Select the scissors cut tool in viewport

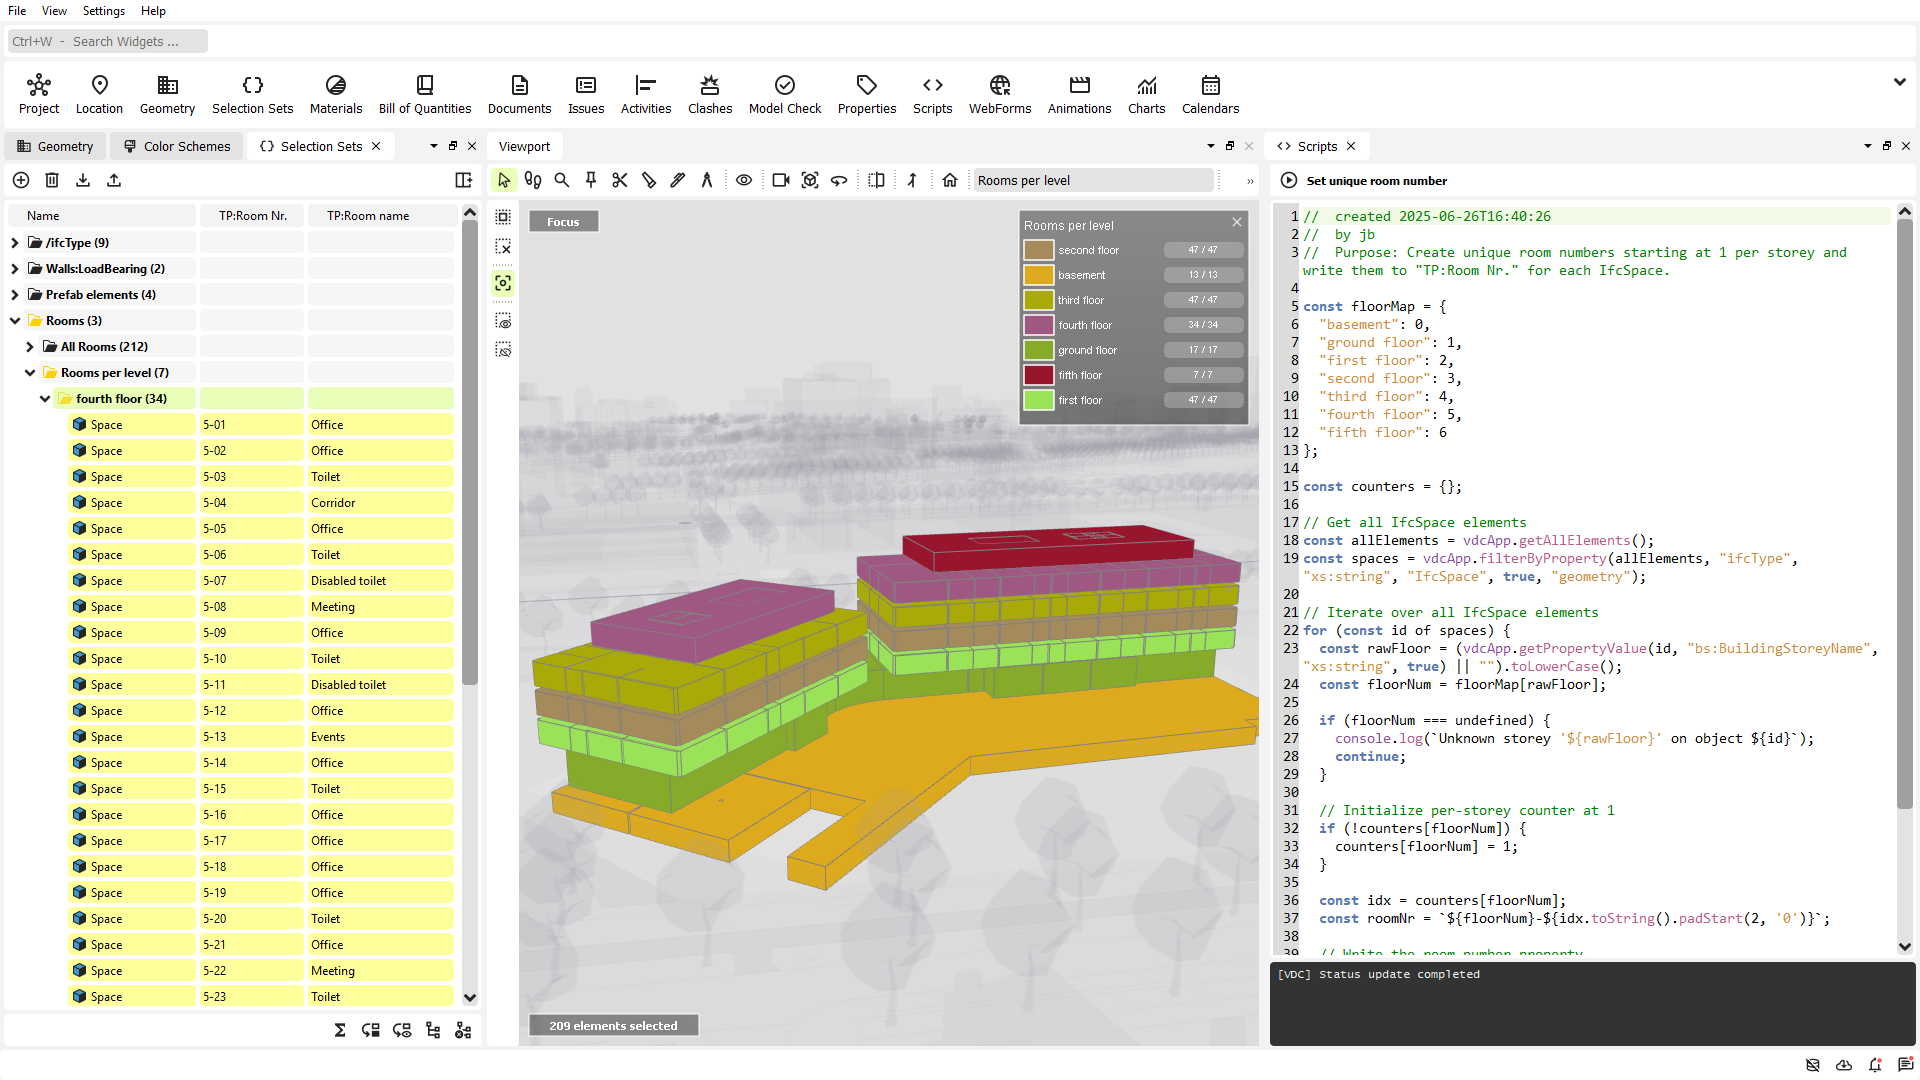pos(620,180)
